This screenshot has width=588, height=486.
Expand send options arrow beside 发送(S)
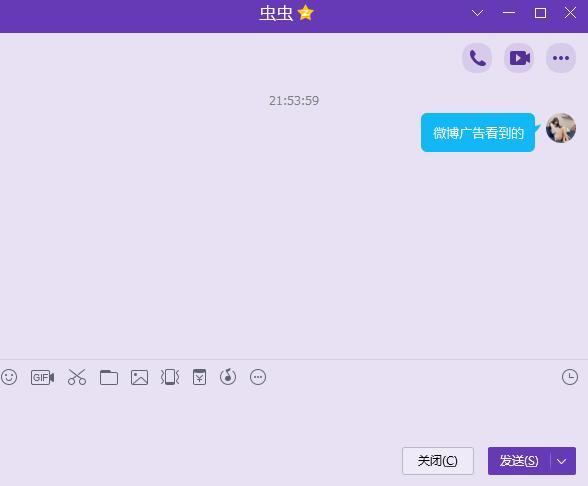562,461
